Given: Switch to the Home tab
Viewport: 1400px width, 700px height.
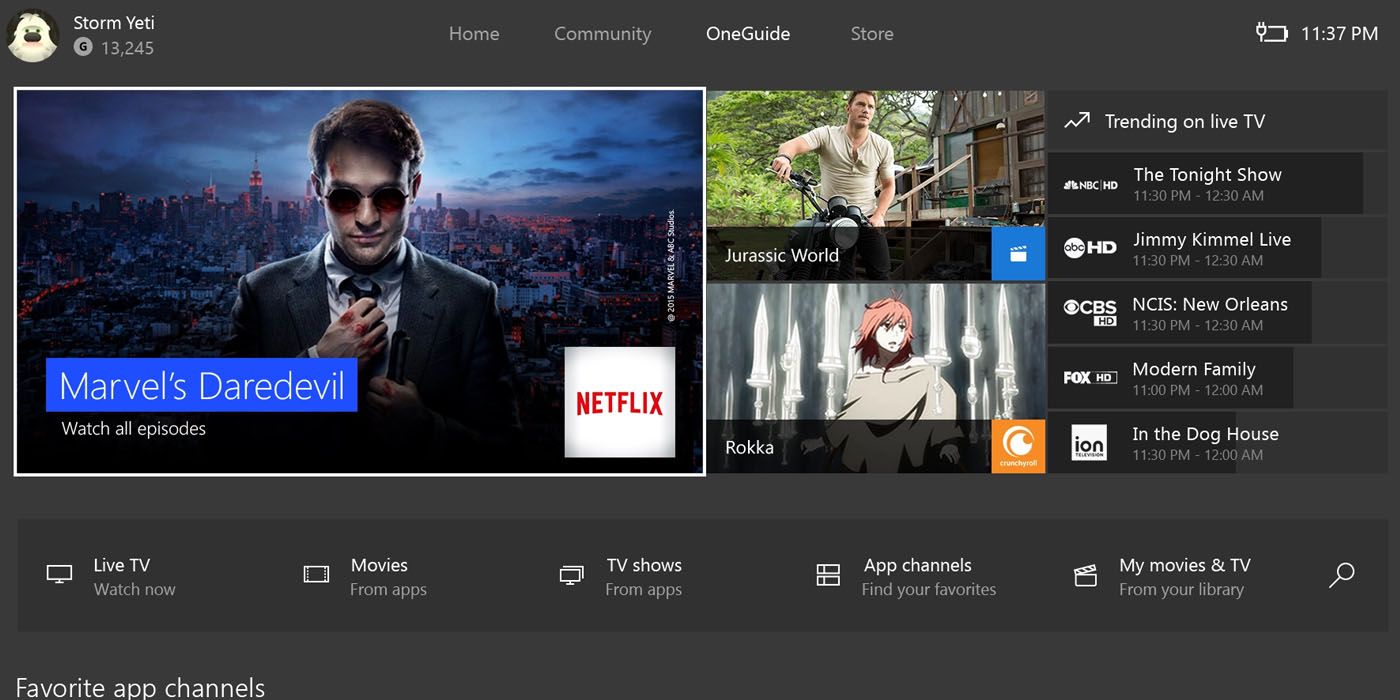Looking at the screenshot, I should (x=473, y=33).
